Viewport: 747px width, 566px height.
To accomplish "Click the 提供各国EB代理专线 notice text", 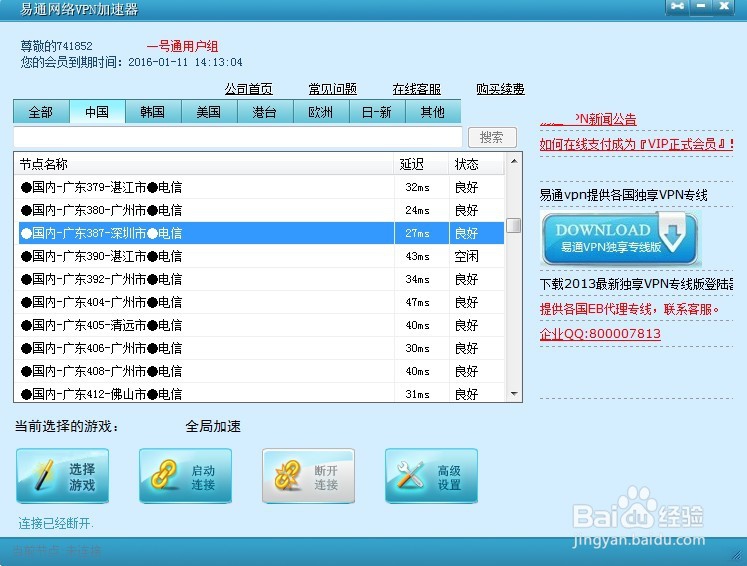I will [x=629, y=309].
